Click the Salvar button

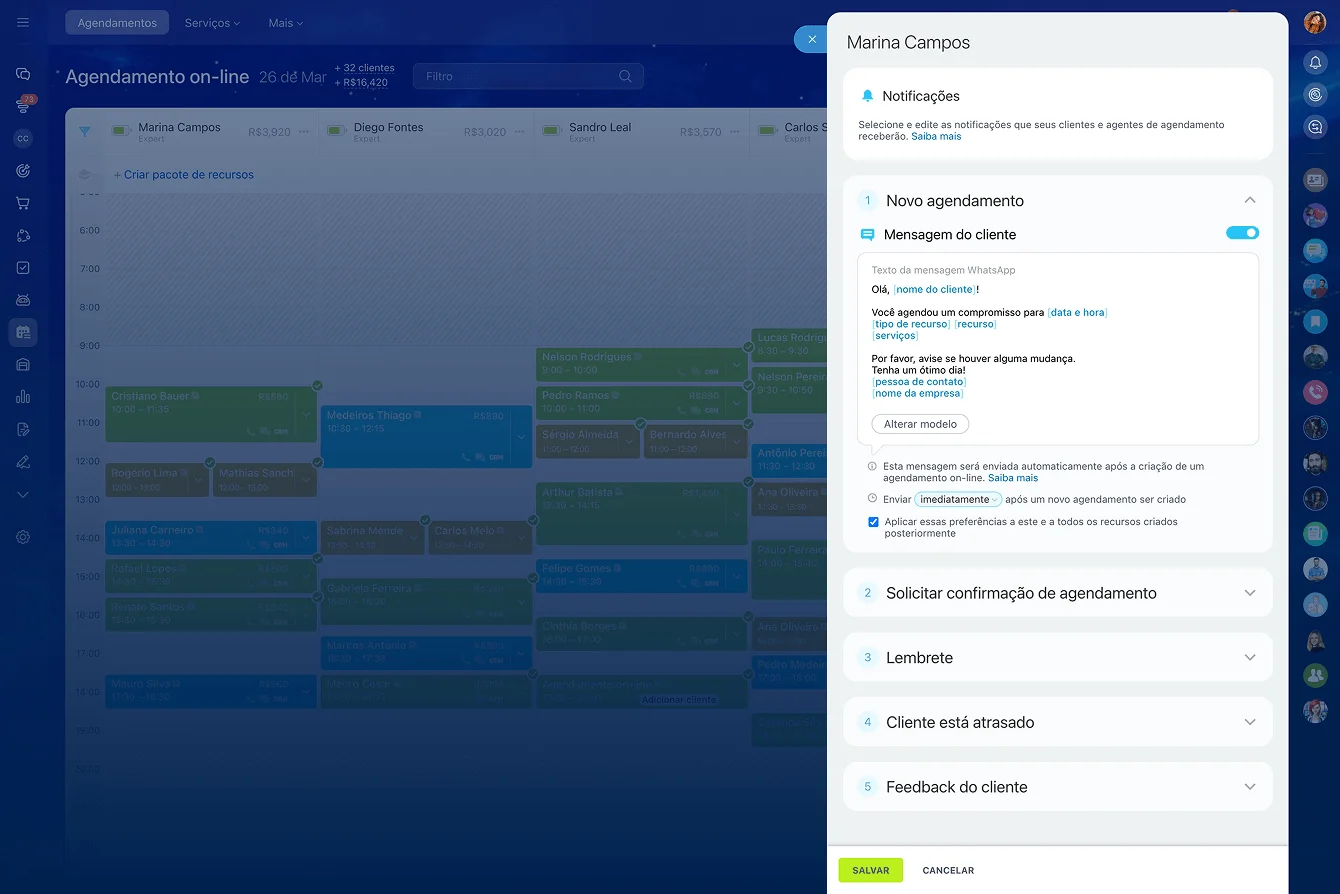(x=870, y=870)
